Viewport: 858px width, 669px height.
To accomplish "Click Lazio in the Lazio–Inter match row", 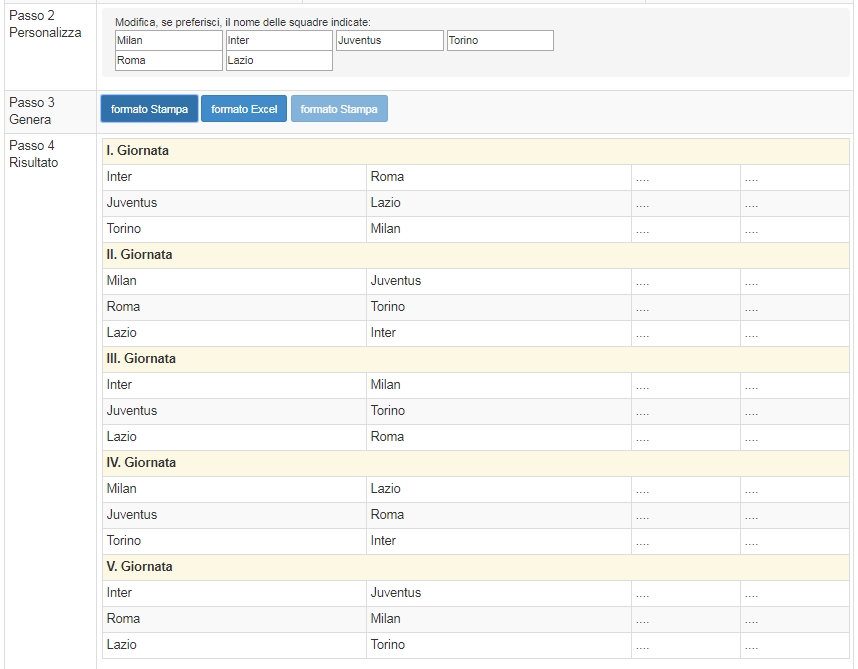I will click(x=121, y=333).
